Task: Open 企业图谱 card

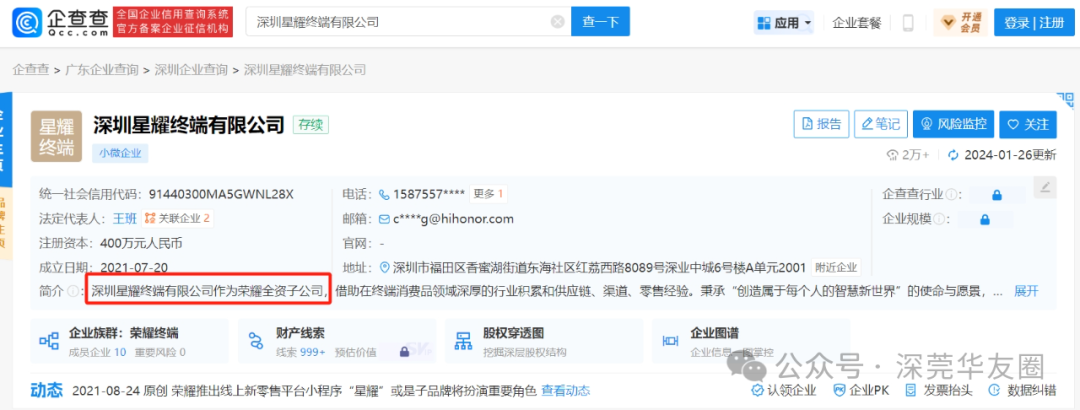Action: pyautogui.click(x=751, y=341)
